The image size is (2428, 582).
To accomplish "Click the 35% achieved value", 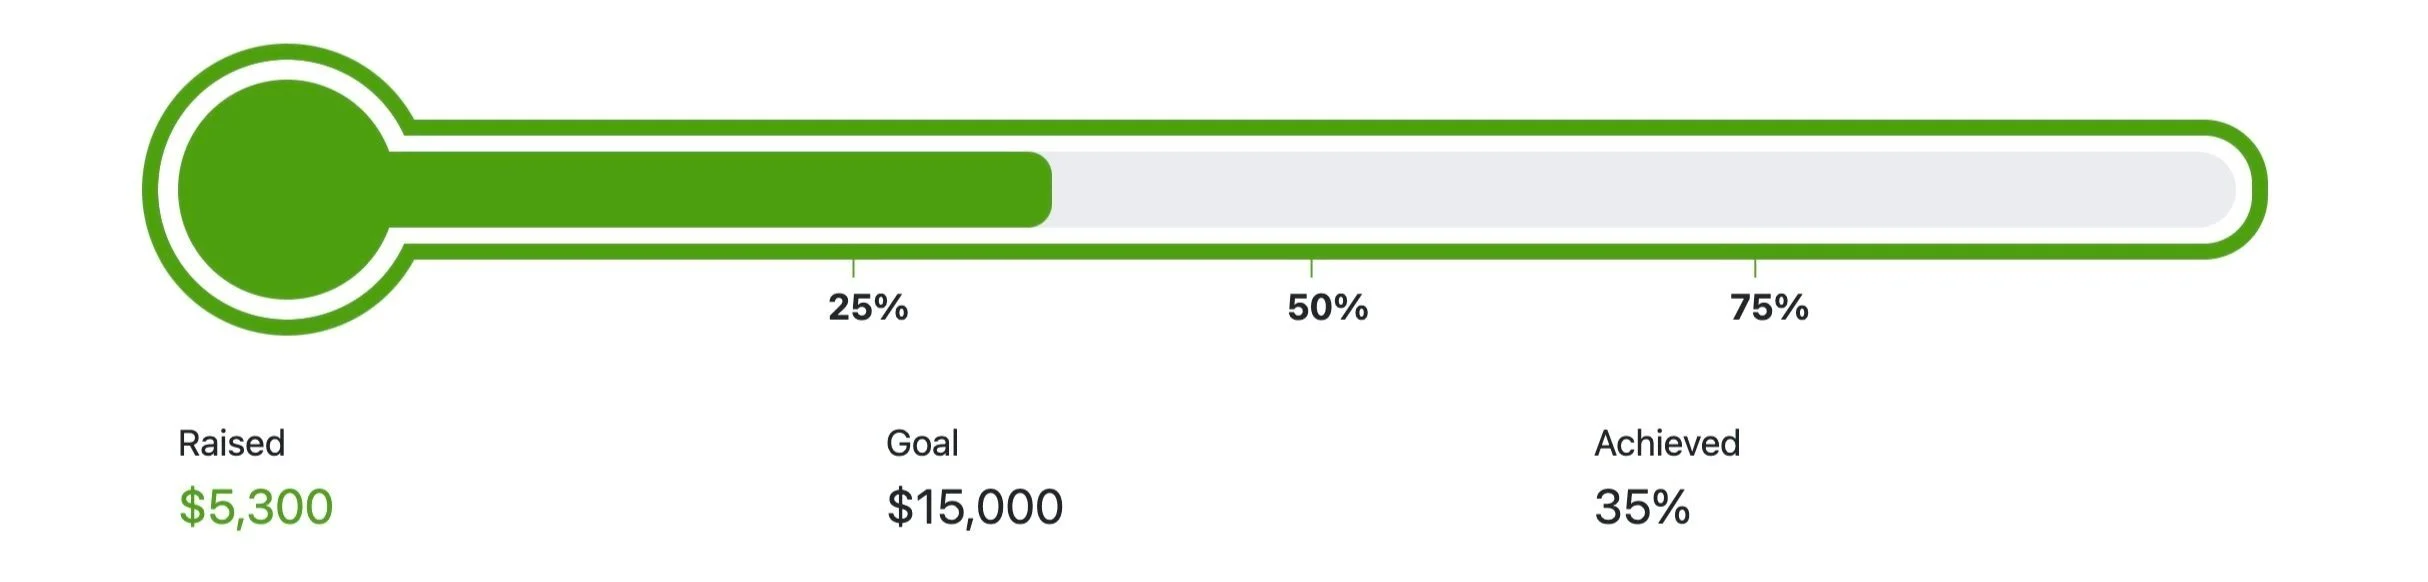I will pyautogui.click(x=1642, y=507).
